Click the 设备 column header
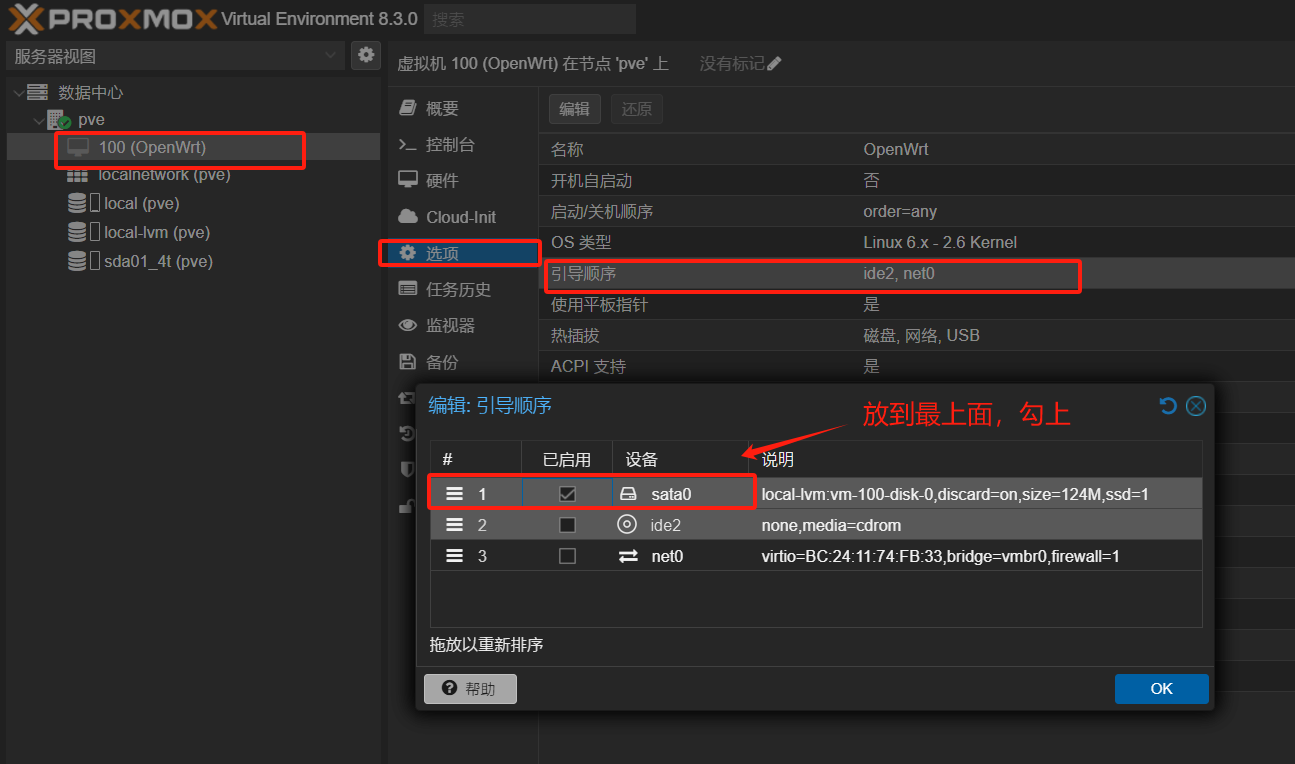 coord(682,460)
